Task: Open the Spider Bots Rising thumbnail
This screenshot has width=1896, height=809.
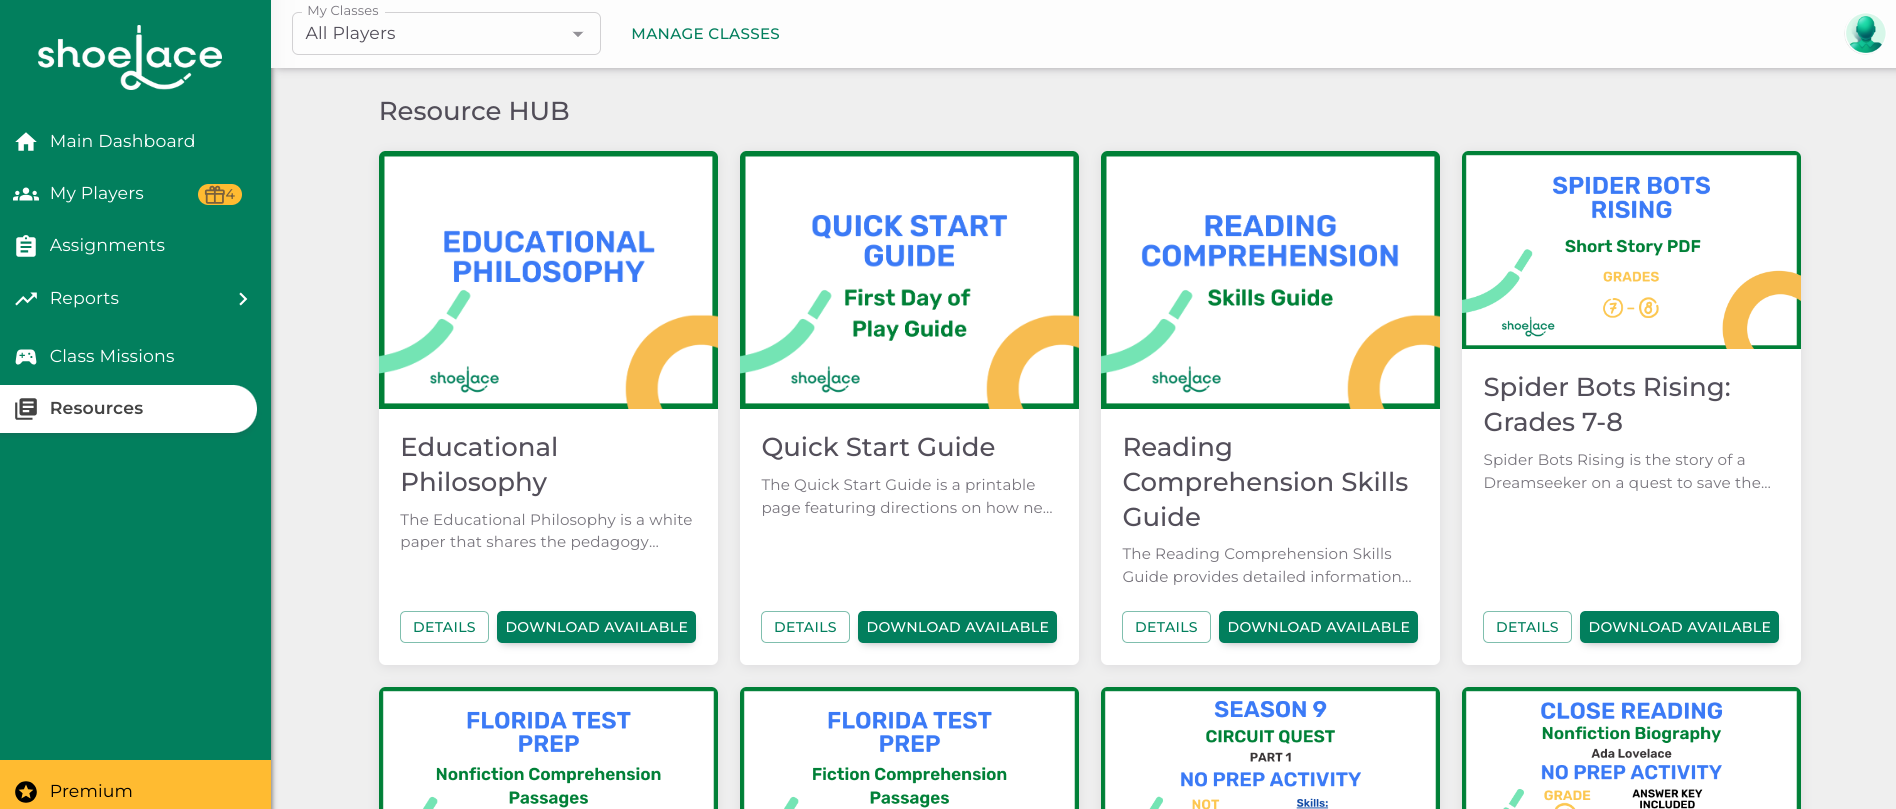Action: coord(1631,250)
